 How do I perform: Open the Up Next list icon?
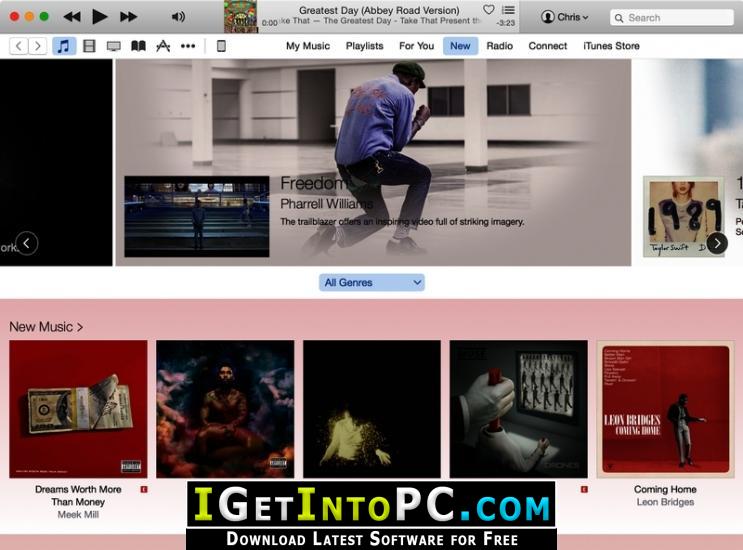tap(508, 9)
